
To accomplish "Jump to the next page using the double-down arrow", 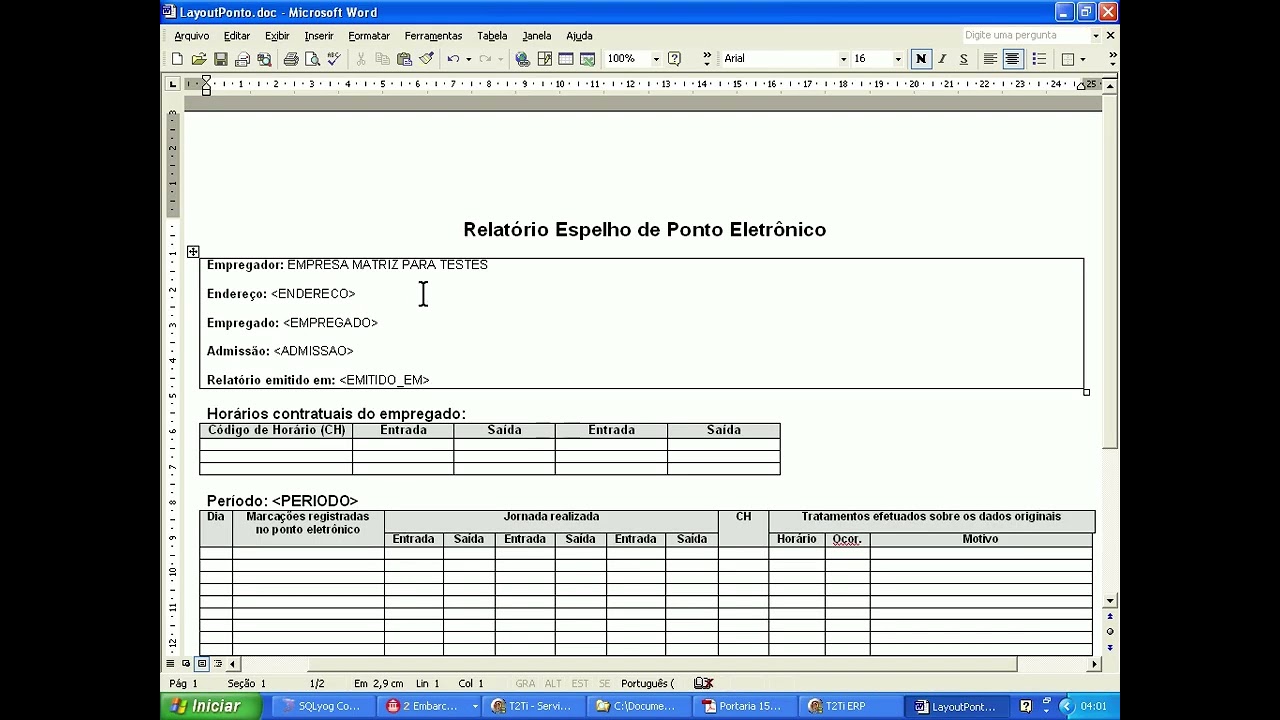I will click(x=1110, y=647).
